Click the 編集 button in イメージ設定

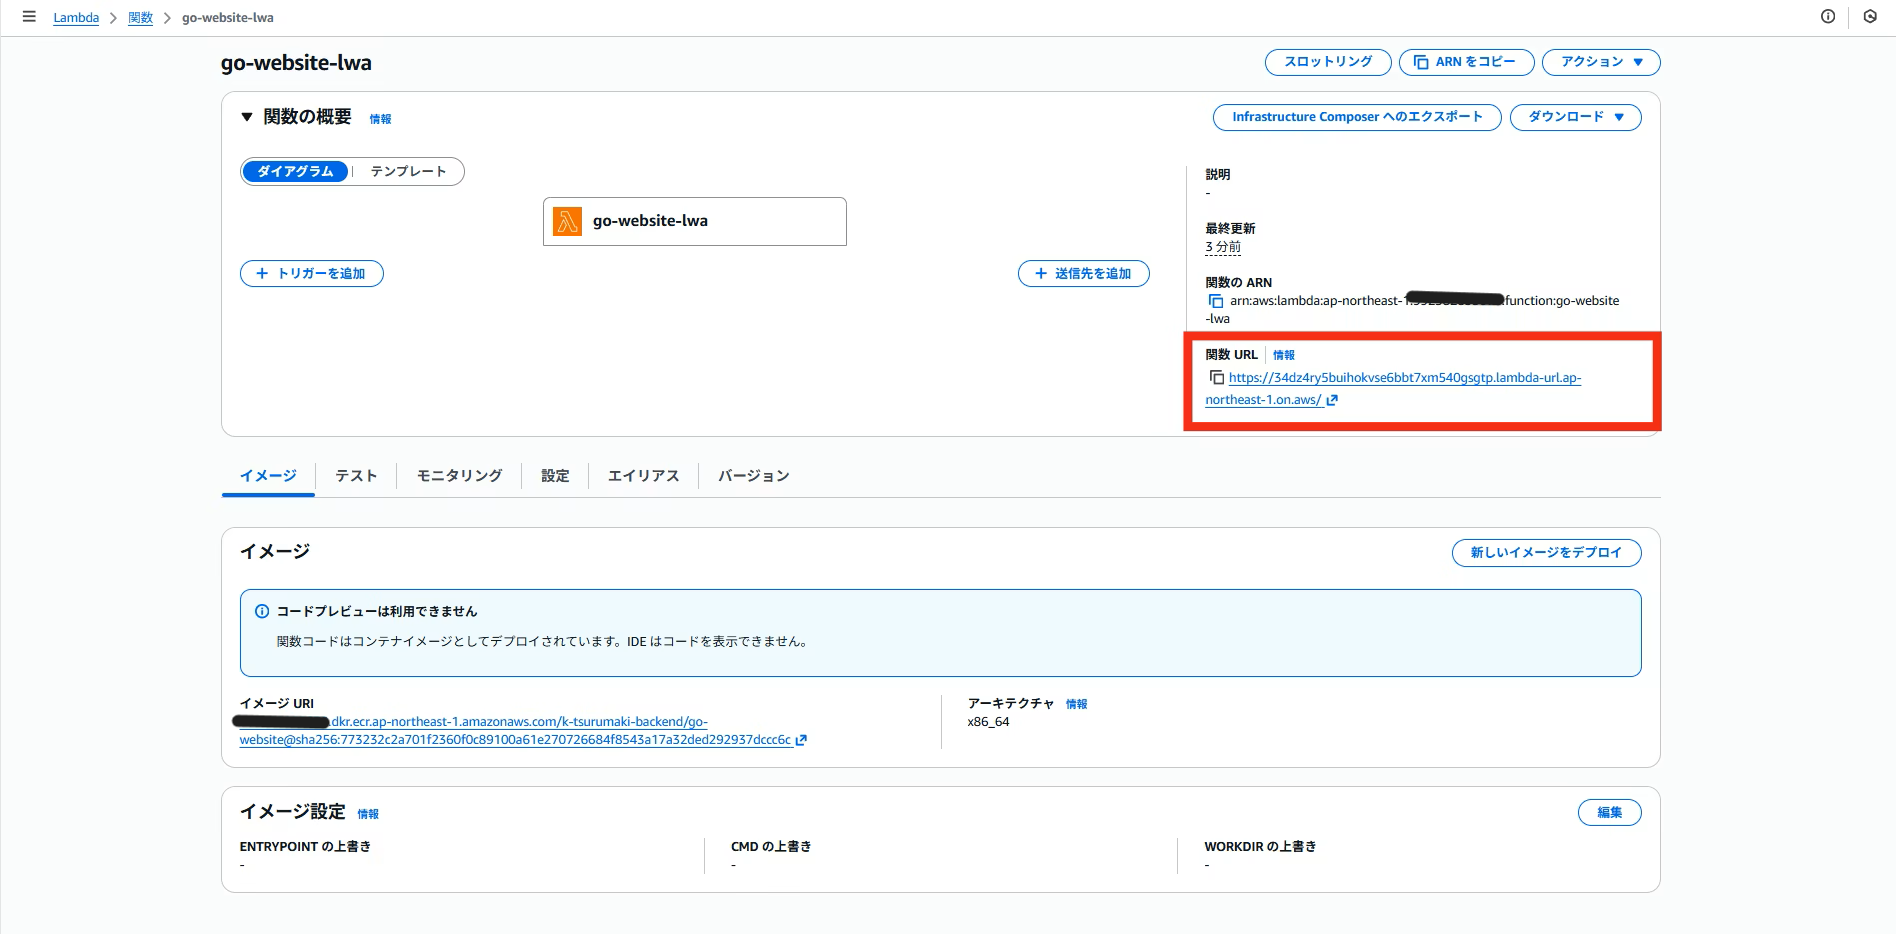[x=1610, y=813]
